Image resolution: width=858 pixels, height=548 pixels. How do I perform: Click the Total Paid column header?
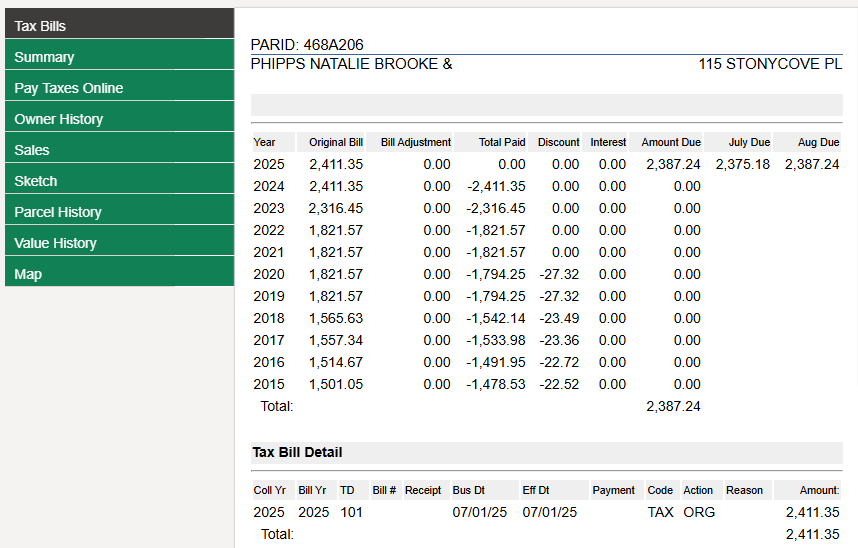tap(502, 142)
